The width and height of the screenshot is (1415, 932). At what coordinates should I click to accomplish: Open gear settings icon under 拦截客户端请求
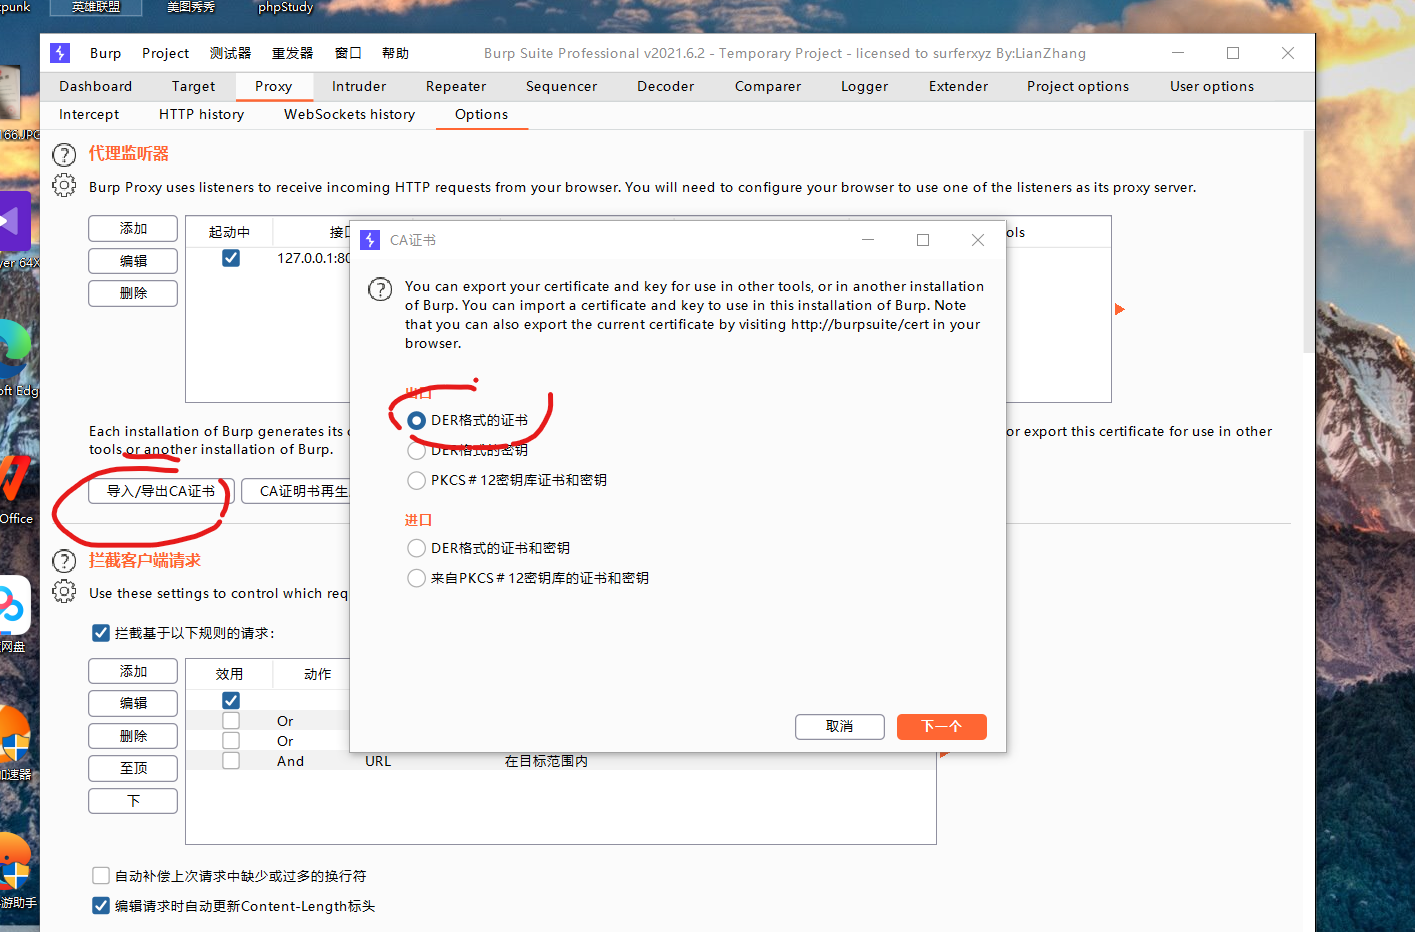(x=64, y=591)
